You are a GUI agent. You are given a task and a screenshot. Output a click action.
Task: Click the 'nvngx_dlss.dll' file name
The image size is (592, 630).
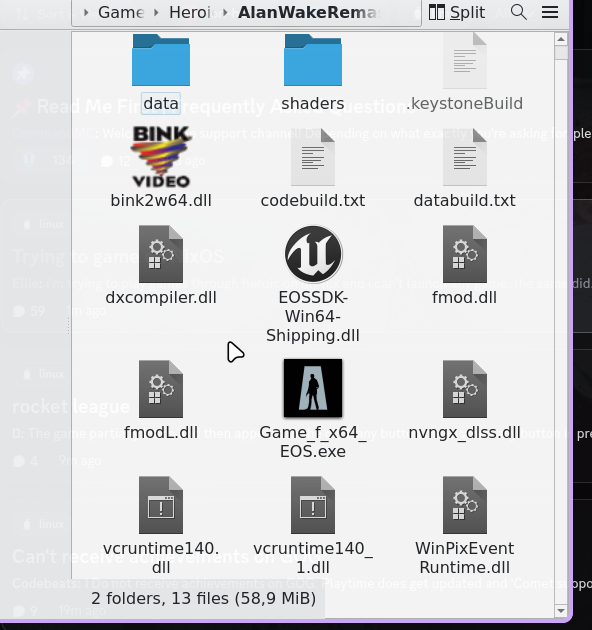(465, 433)
